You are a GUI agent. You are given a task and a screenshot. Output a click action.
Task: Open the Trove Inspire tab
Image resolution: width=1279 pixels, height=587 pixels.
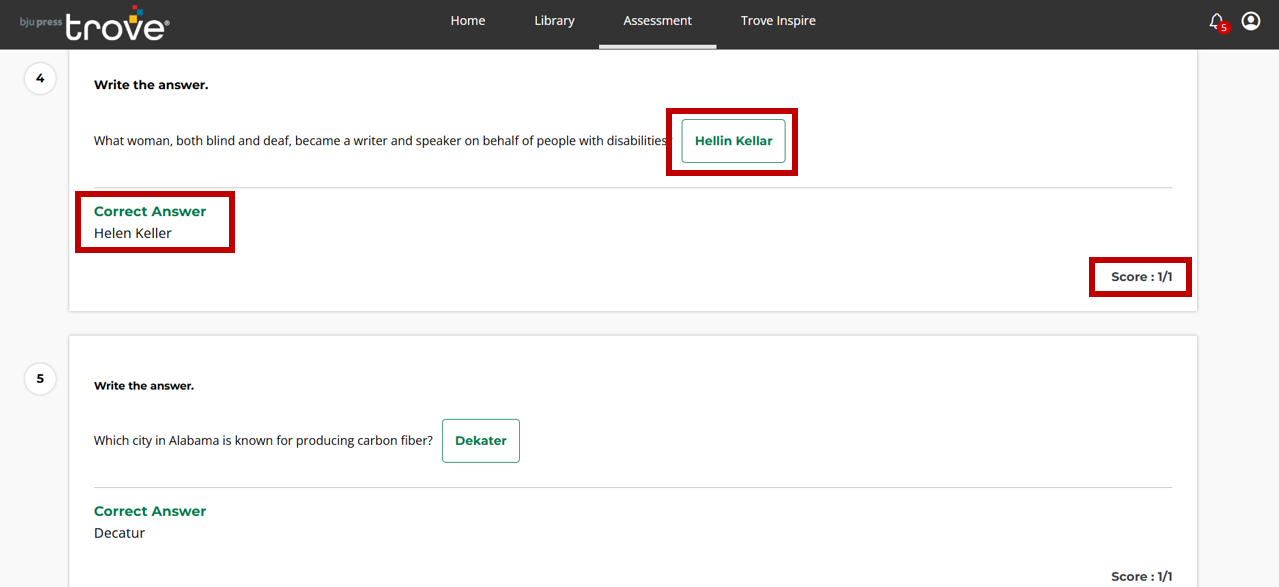pyautogui.click(x=778, y=21)
